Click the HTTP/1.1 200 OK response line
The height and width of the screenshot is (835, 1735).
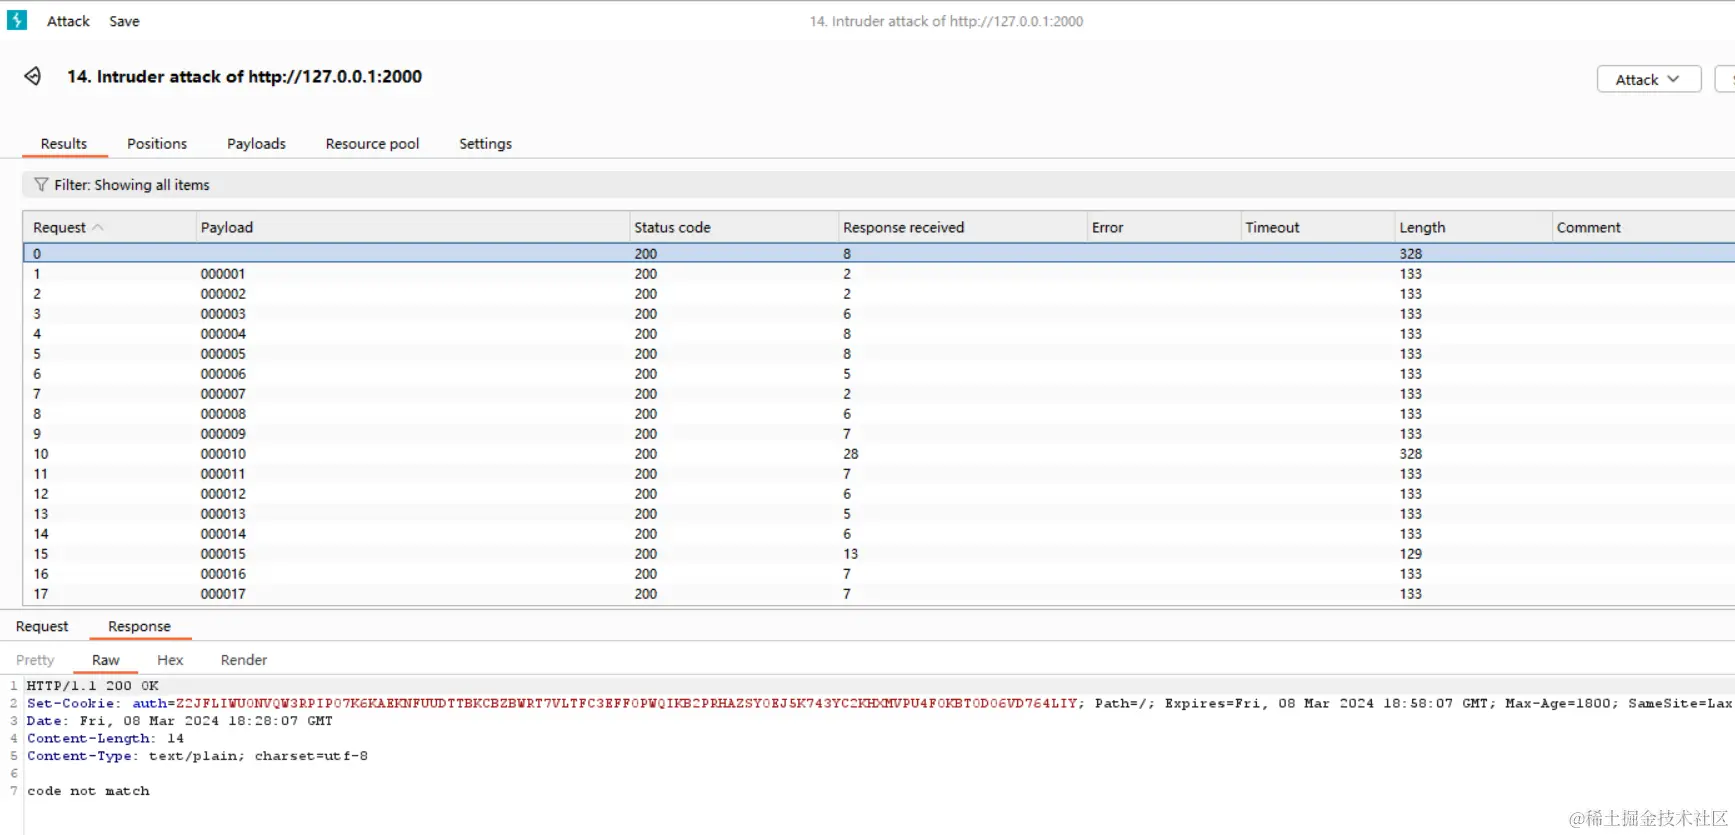(93, 686)
